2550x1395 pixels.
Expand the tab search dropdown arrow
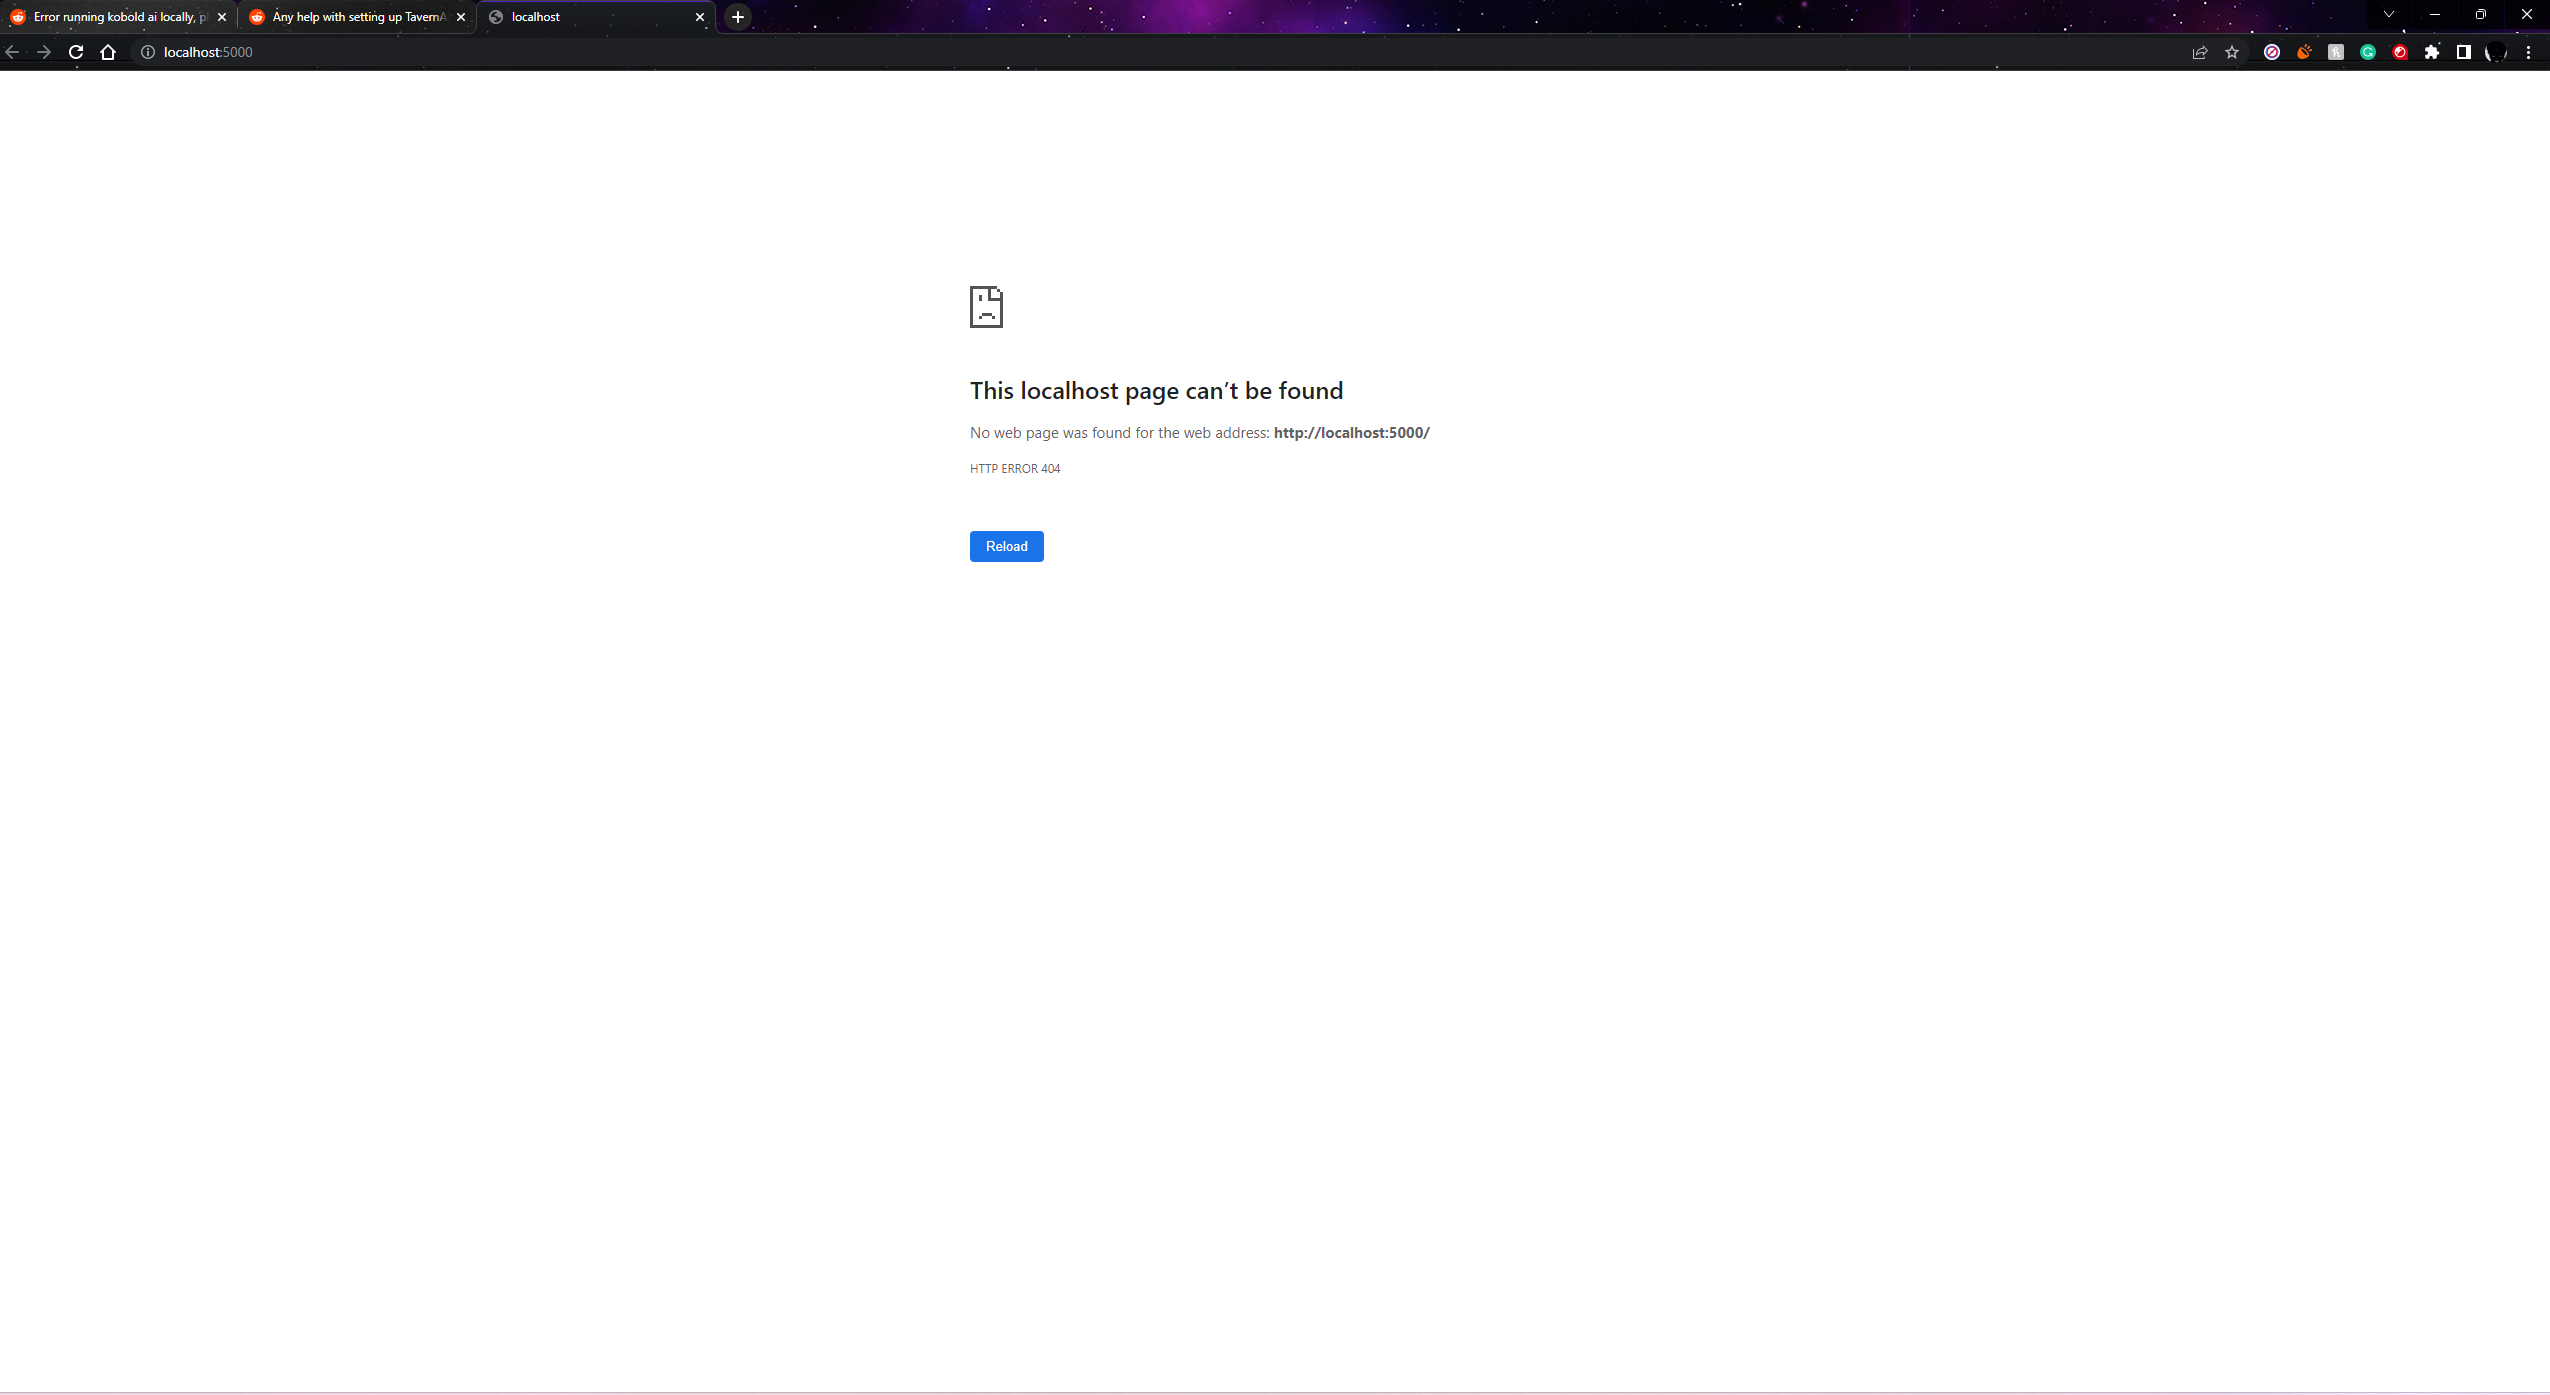pos(2389,15)
